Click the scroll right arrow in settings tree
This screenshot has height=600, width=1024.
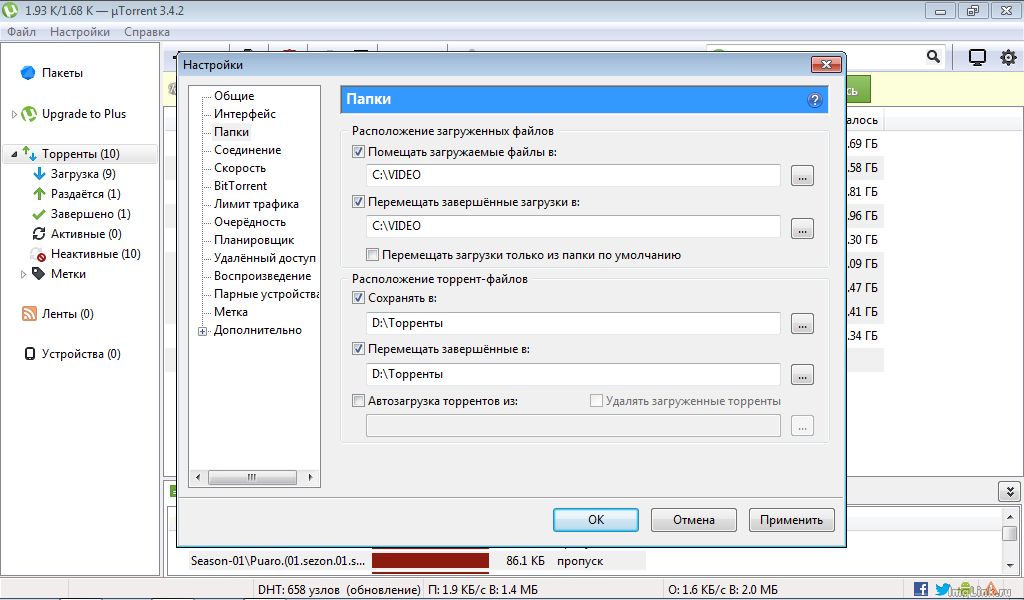pyautogui.click(x=310, y=477)
